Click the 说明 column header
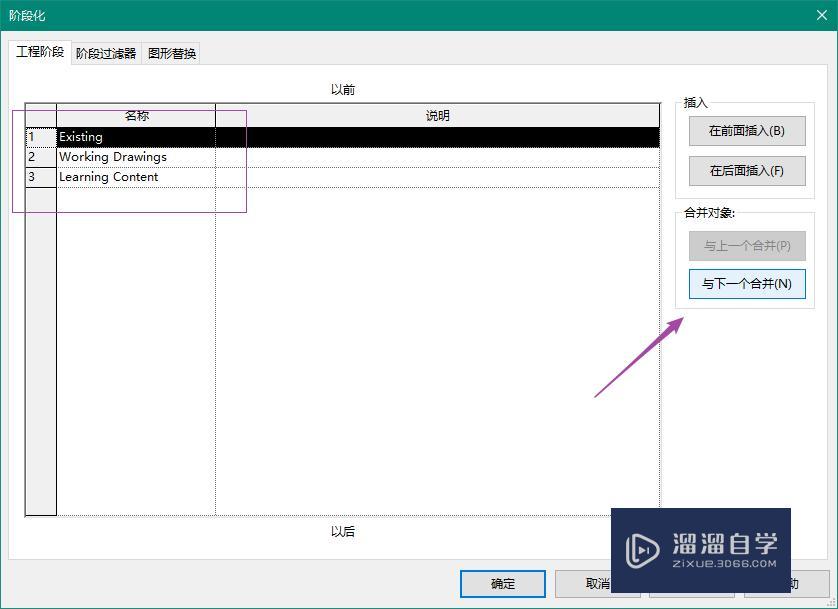The image size is (838, 609). tap(438, 115)
